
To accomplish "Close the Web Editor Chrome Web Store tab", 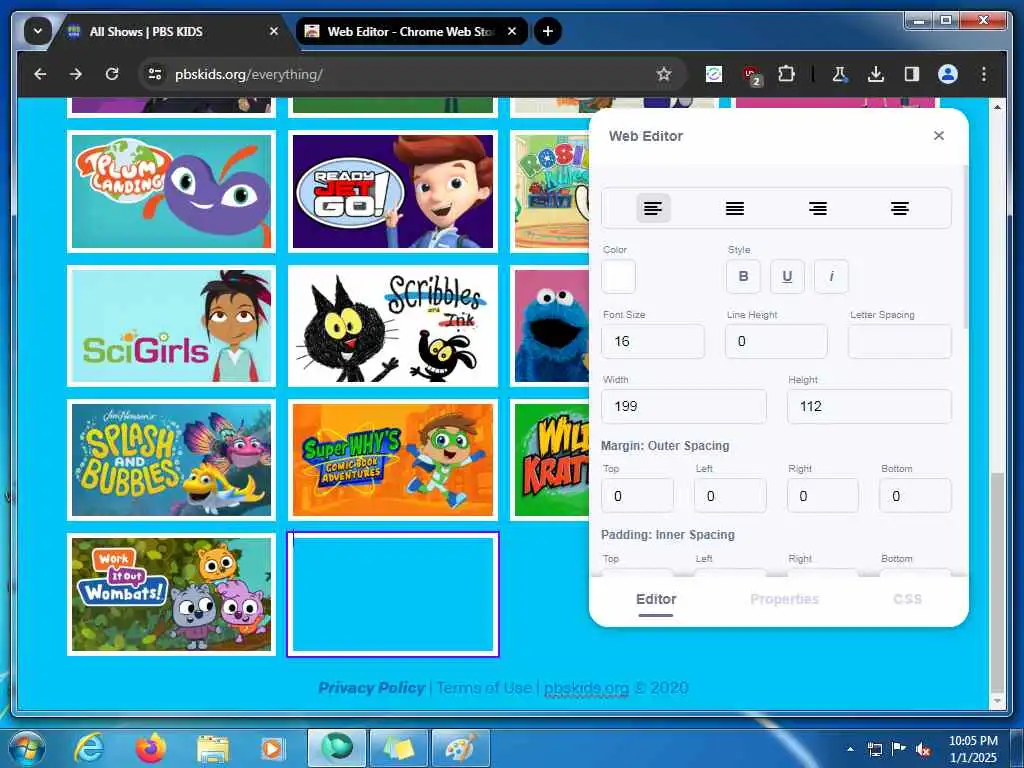I will [512, 31].
